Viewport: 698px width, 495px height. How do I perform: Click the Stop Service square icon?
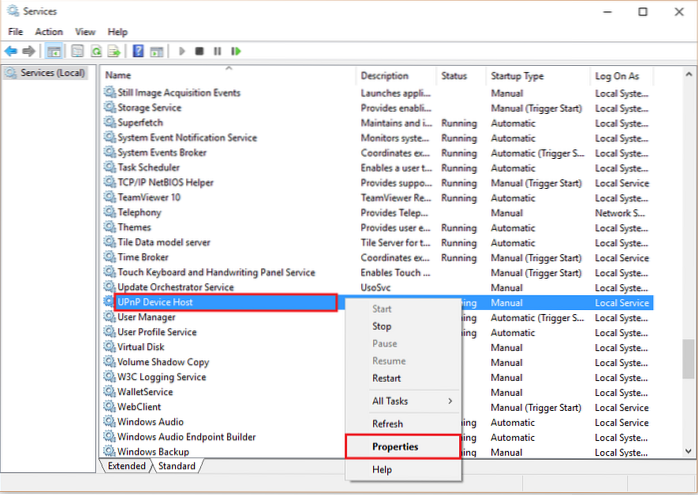point(199,51)
